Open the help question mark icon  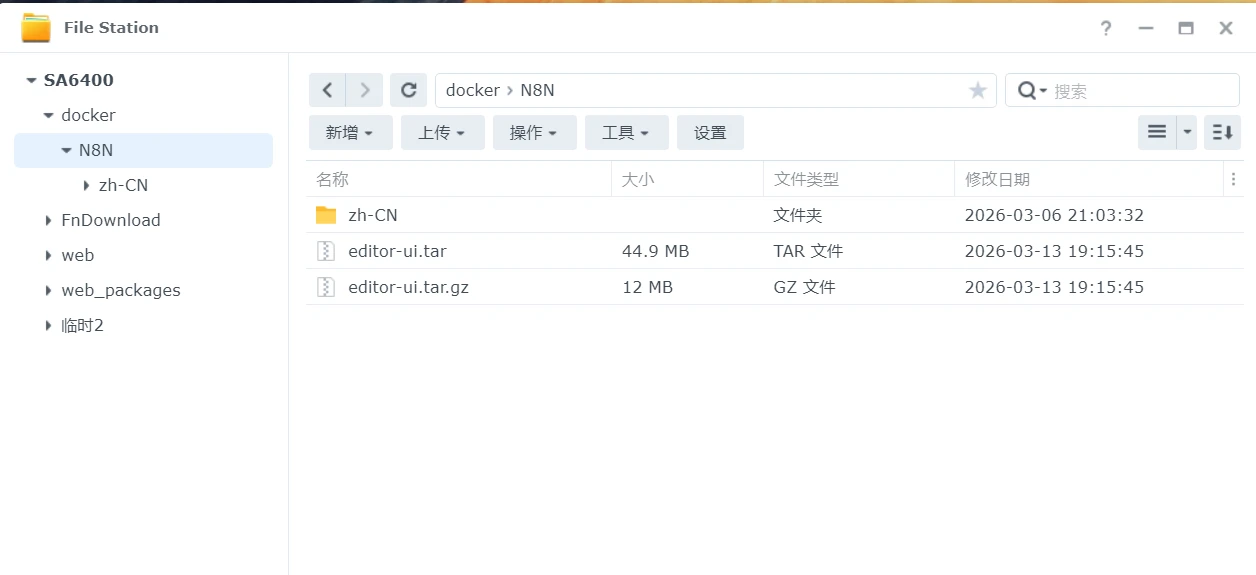[x=1105, y=28]
